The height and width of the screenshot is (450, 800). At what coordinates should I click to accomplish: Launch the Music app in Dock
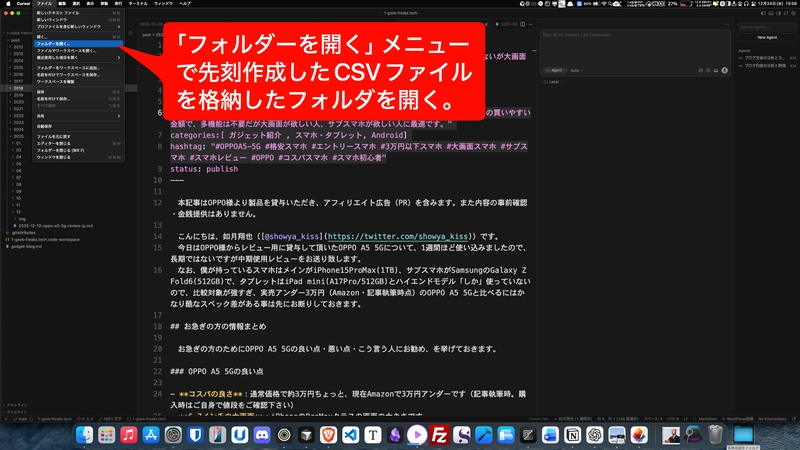click(129, 435)
